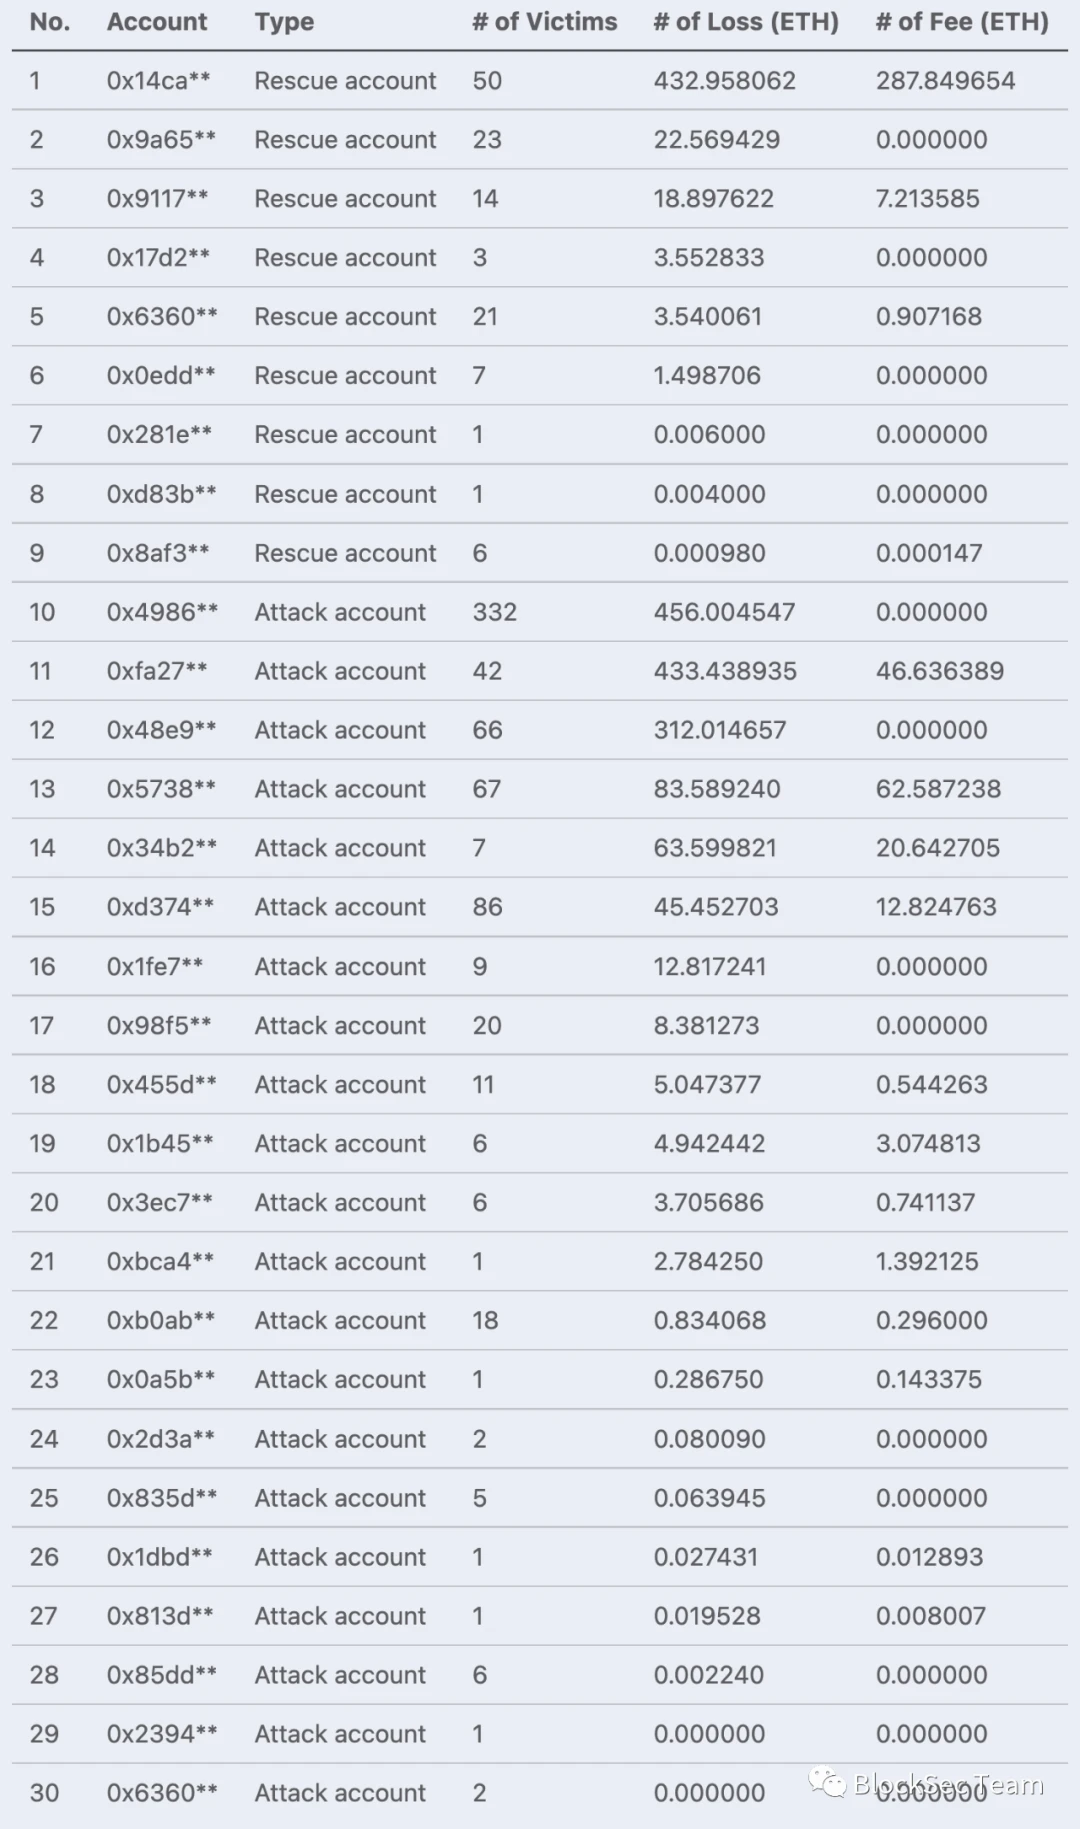Screen dimensions: 1080x1829
Task: Select account address 0x2d3a**
Action: pyautogui.click(x=161, y=1439)
